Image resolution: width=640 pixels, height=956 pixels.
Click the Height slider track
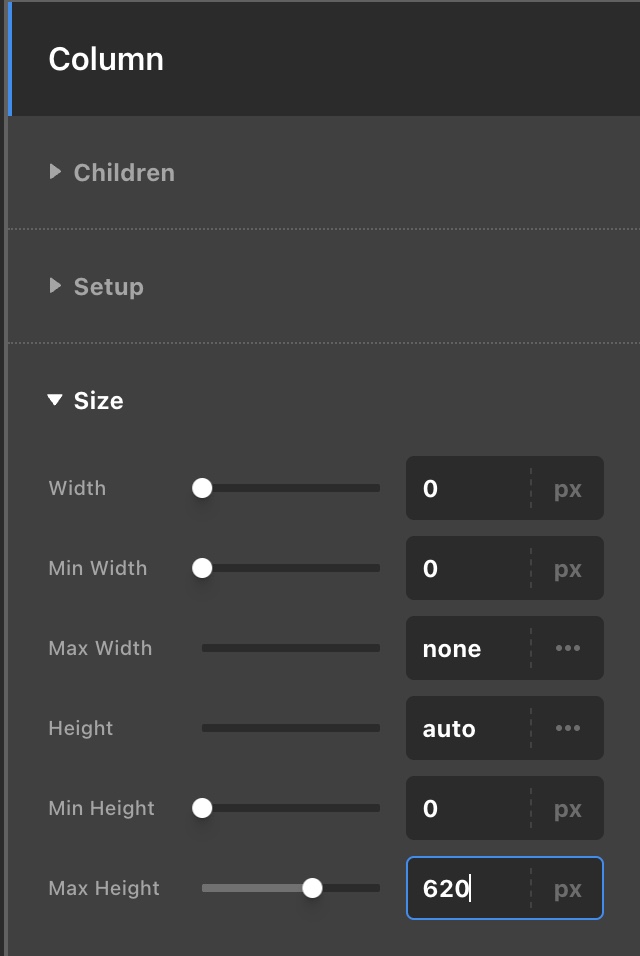[290, 728]
